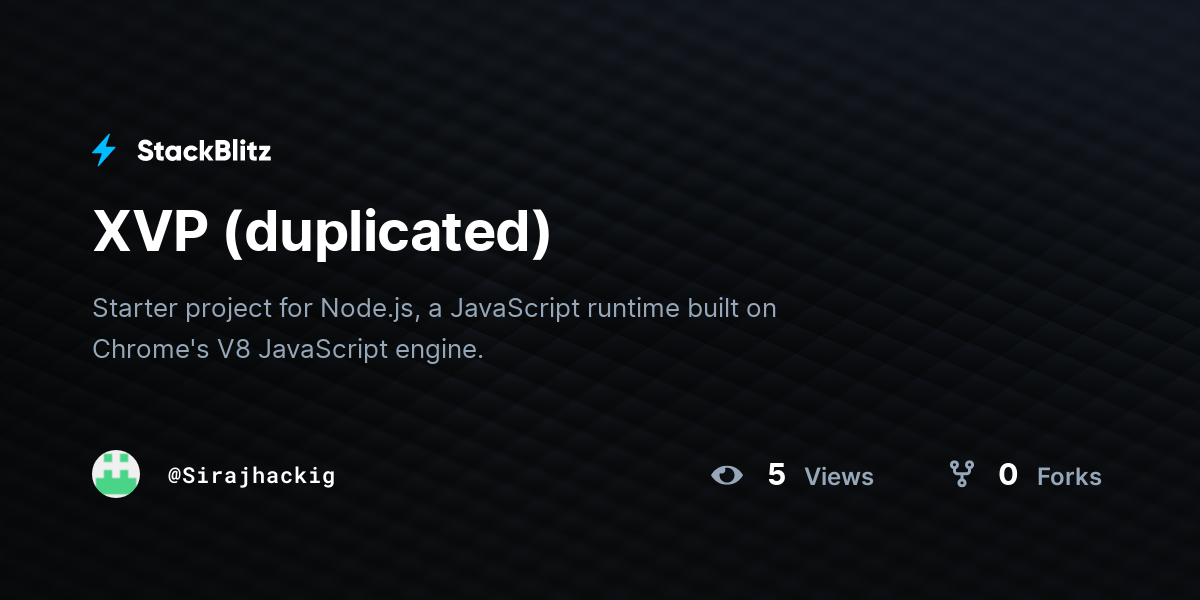The width and height of the screenshot is (1200, 600).
Task: Click the StackBlitz lightning bolt logo
Action: (104, 151)
